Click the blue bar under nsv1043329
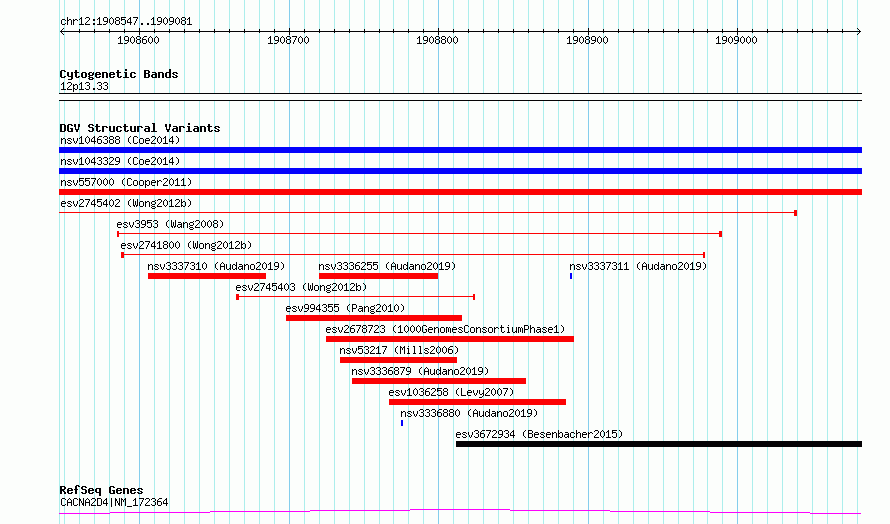Screen dimensions: 890x524 pos(460,171)
